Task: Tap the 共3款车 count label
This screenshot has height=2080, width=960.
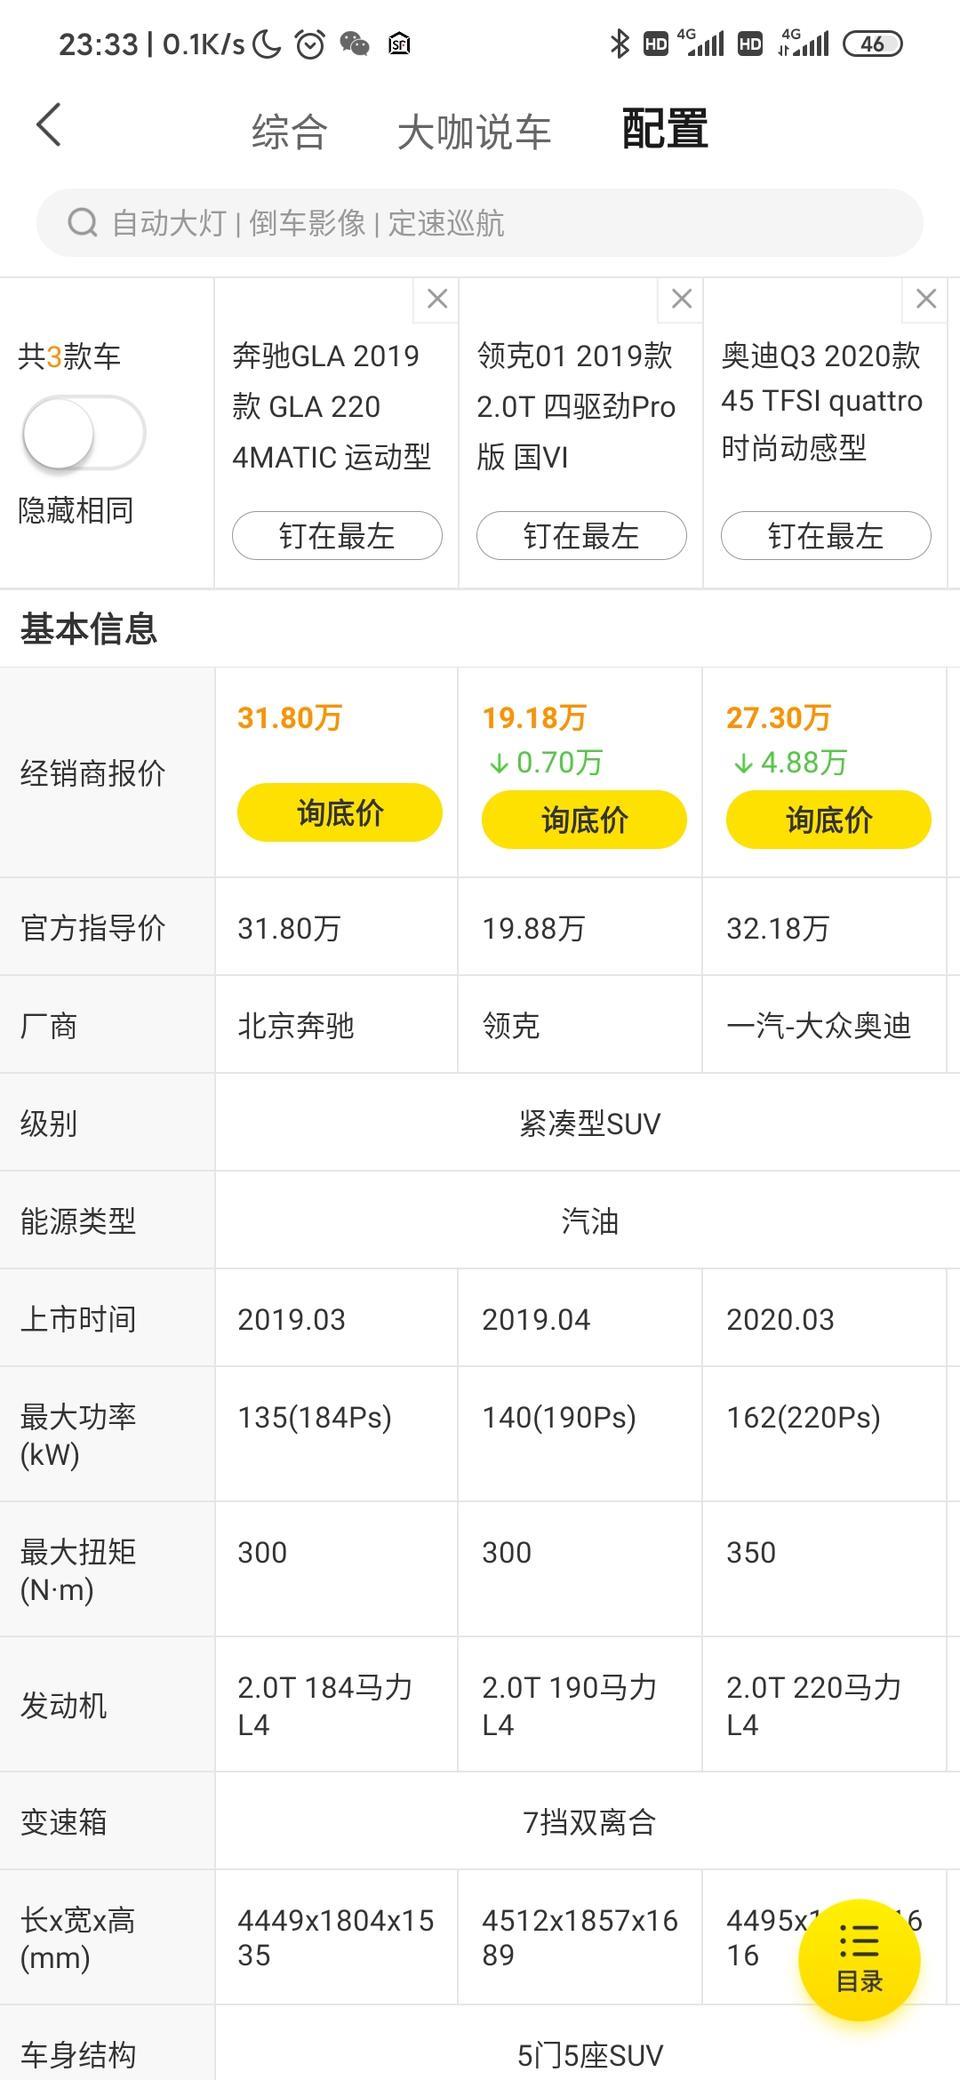Action: [x=69, y=356]
